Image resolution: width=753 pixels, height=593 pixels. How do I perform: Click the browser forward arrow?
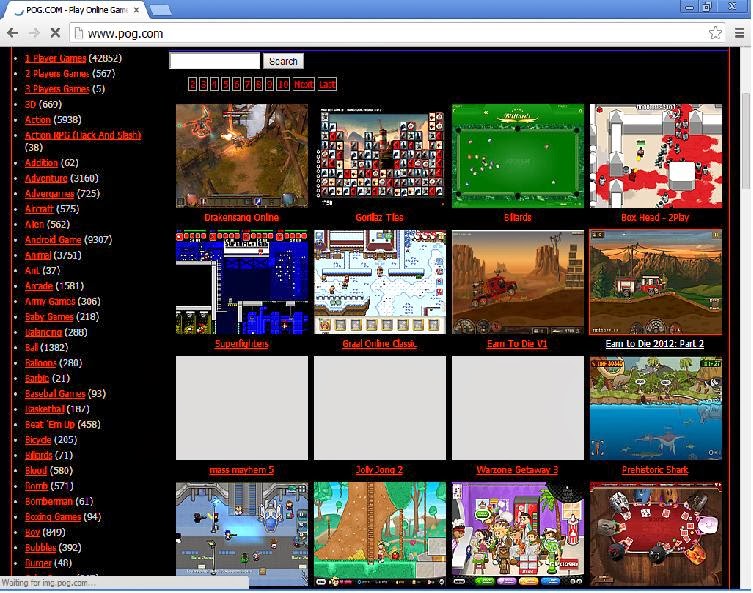[x=34, y=33]
